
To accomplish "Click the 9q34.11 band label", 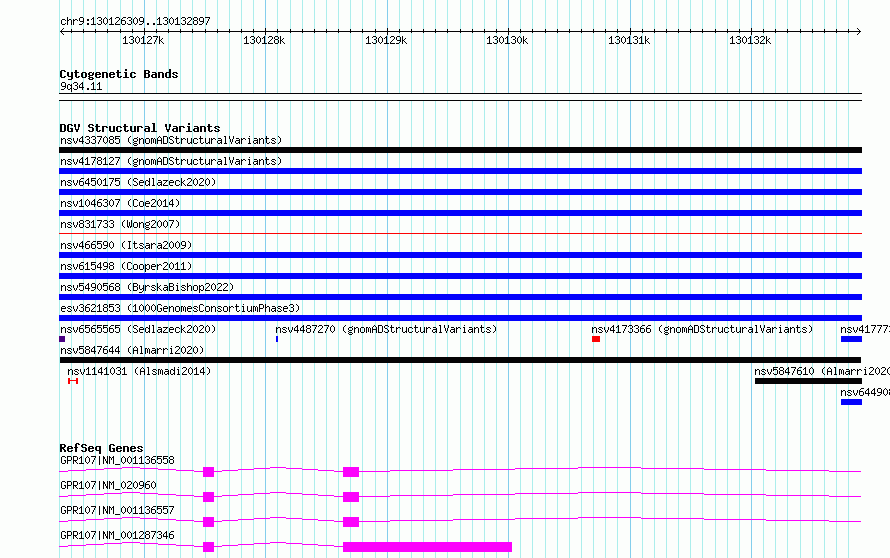I will (x=81, y=86).
